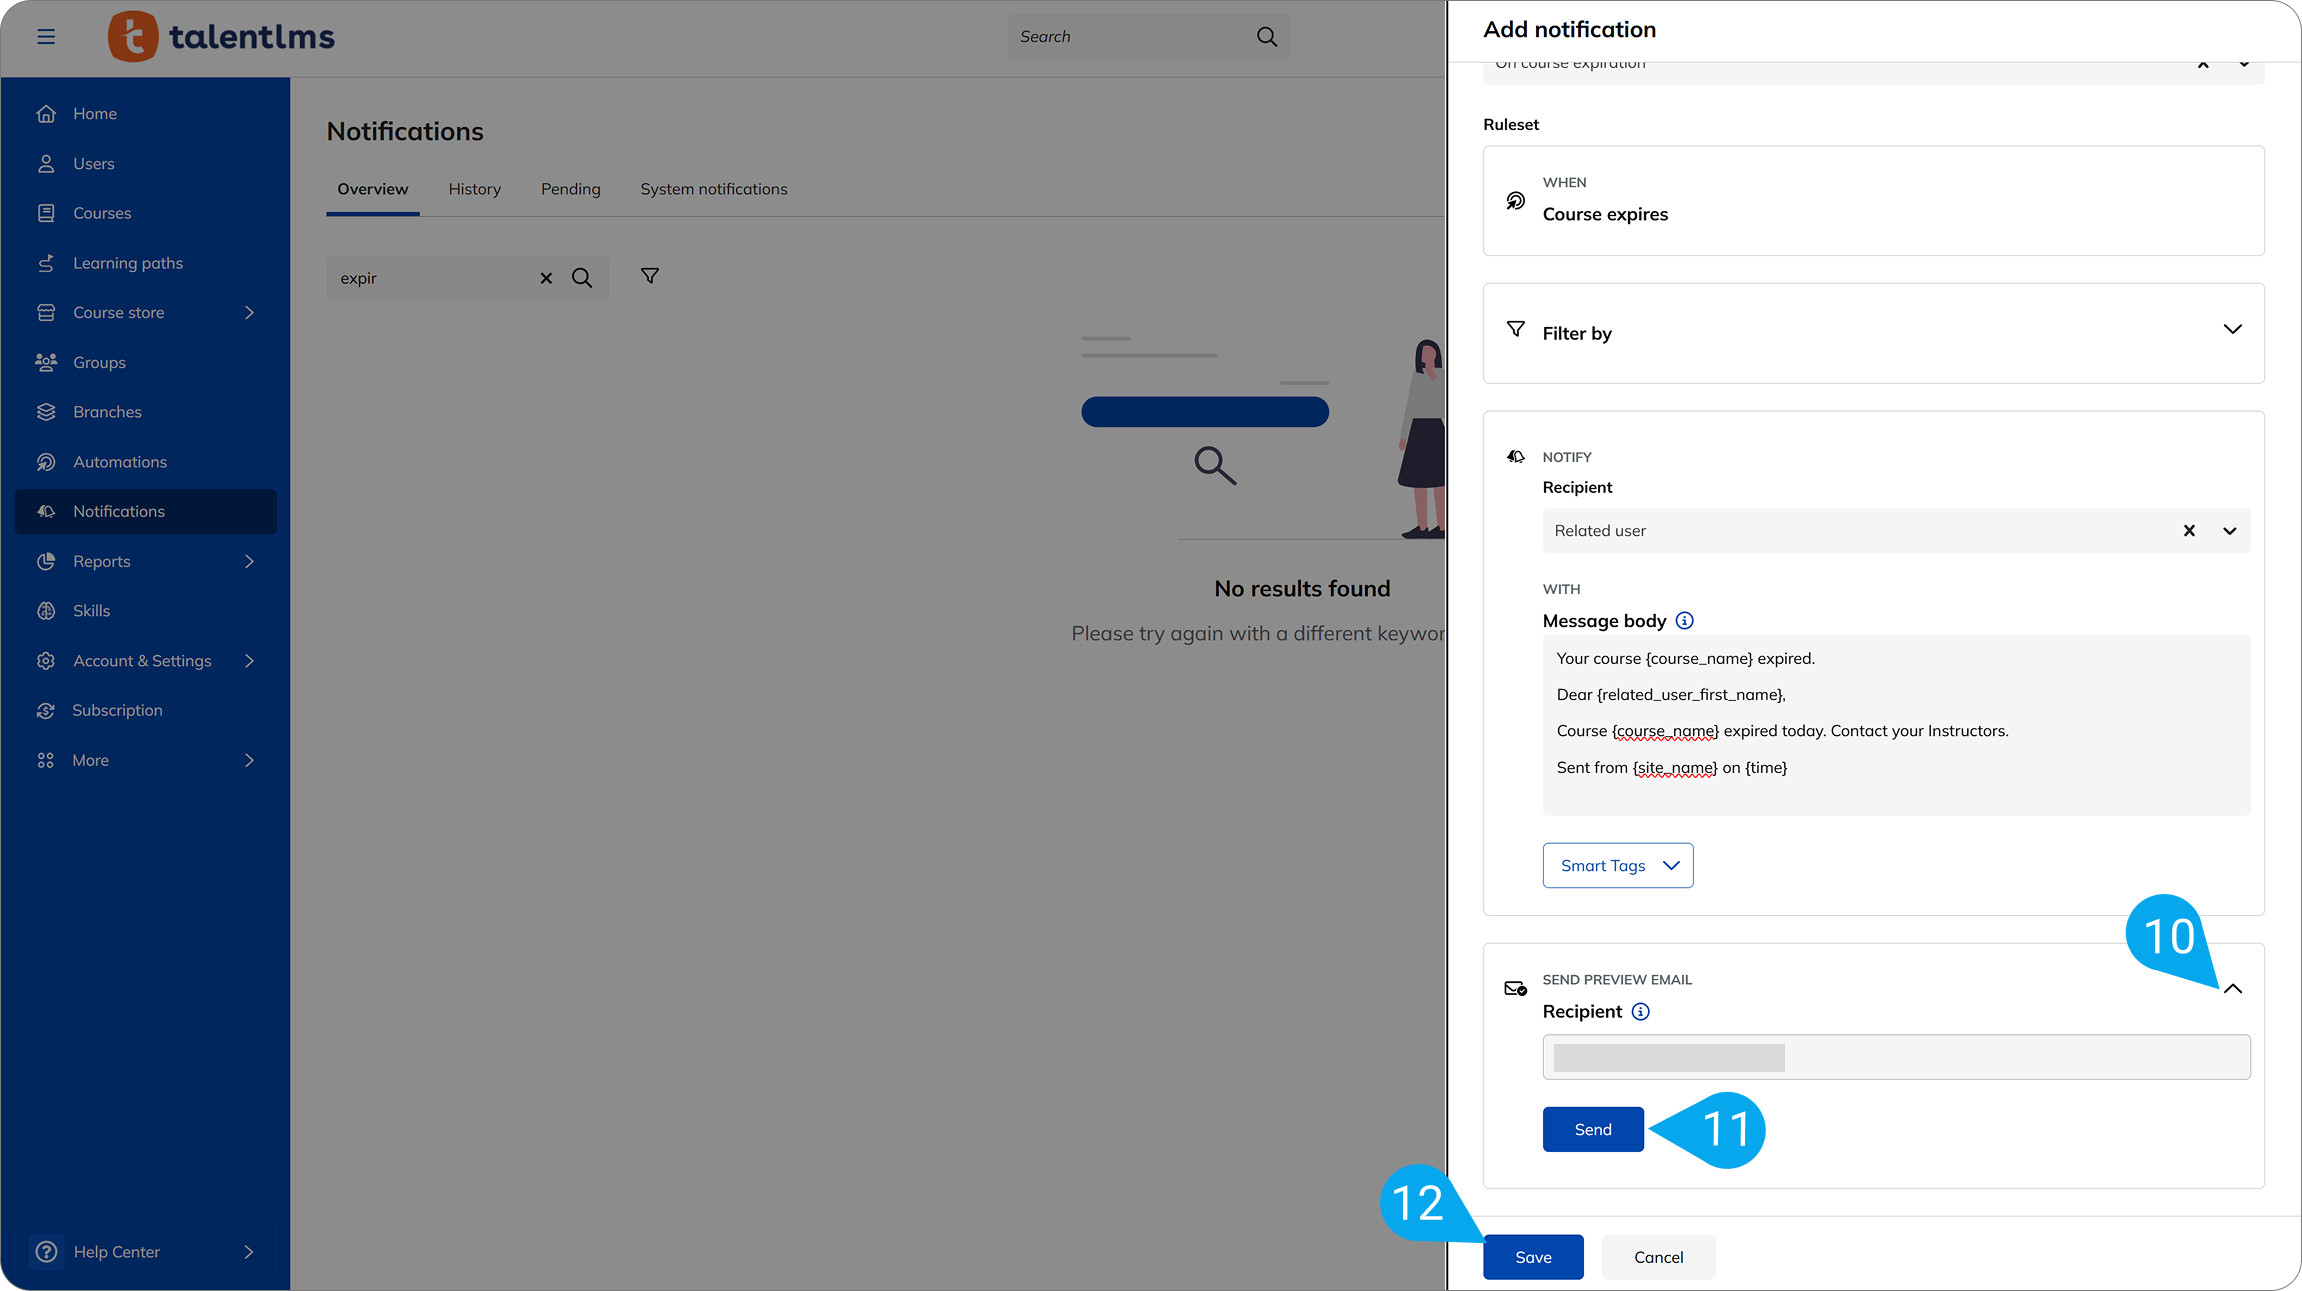The image size is (2302, 1291).
Task: Open the hamburger navigation menu
Action: [x=46, y=36]
